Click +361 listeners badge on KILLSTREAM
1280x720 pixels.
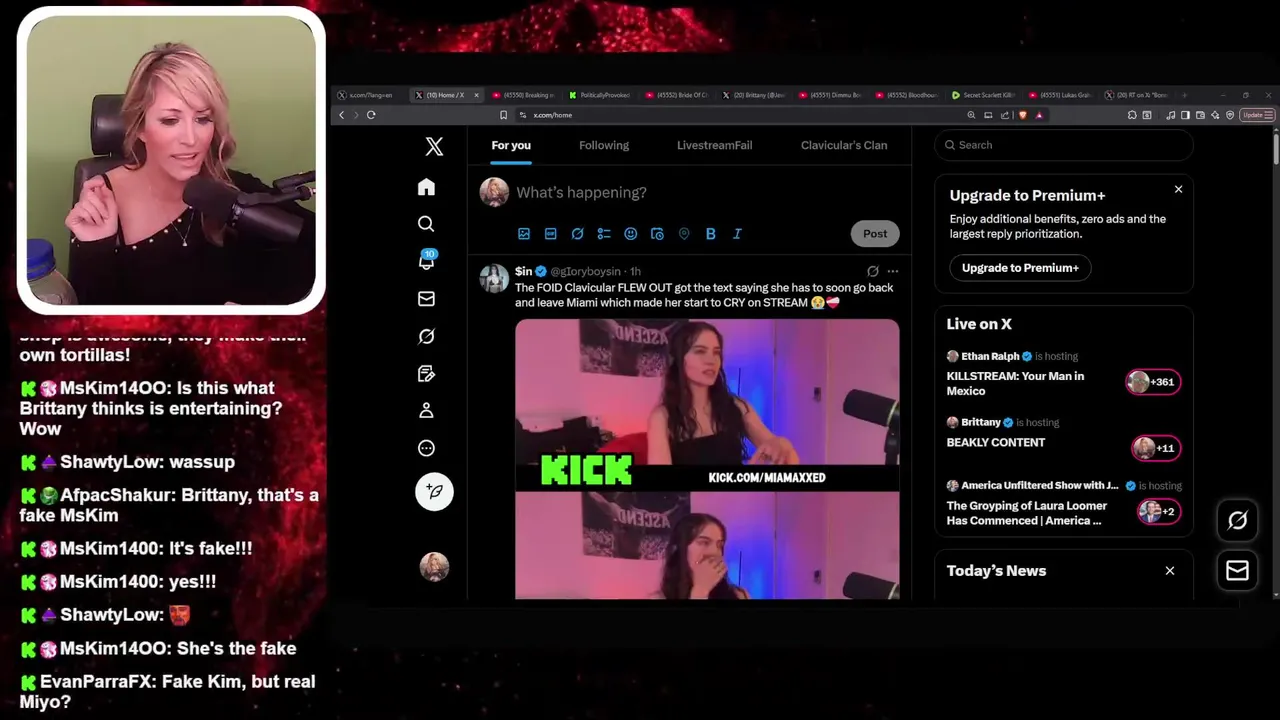[1154, 382]
